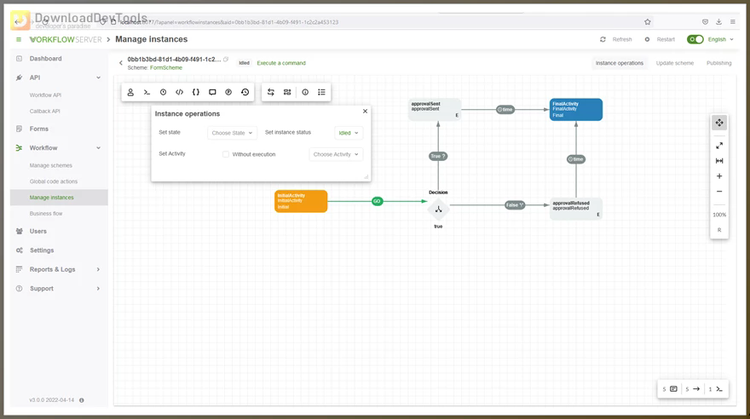Select the move/pan tool icon
Image resolution: width=750 pixels, height=419 pixels.
tap(719, 123)
